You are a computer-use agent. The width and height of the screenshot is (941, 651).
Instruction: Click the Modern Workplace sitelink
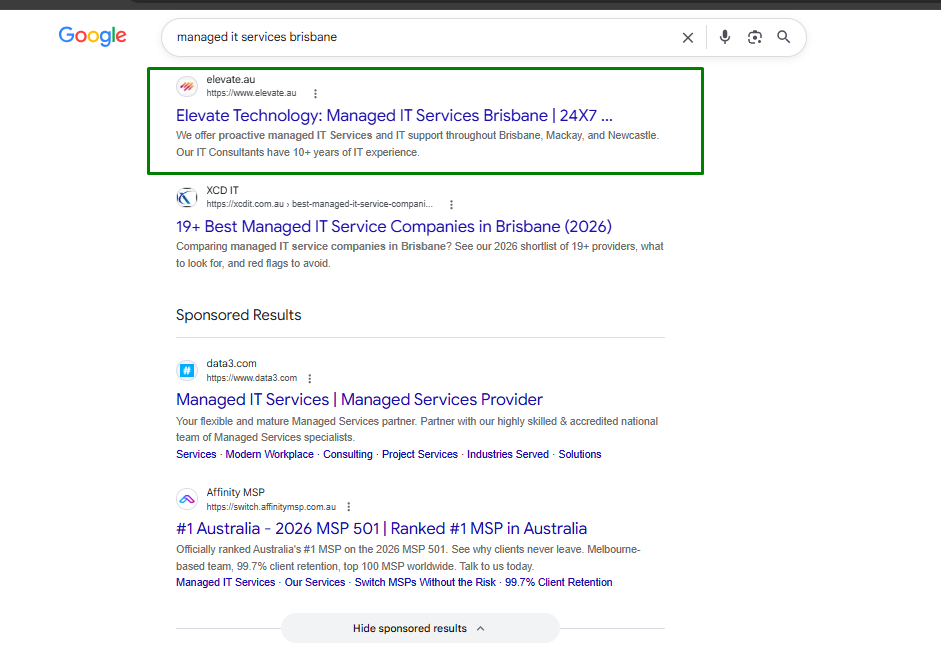tap(269, 454)
